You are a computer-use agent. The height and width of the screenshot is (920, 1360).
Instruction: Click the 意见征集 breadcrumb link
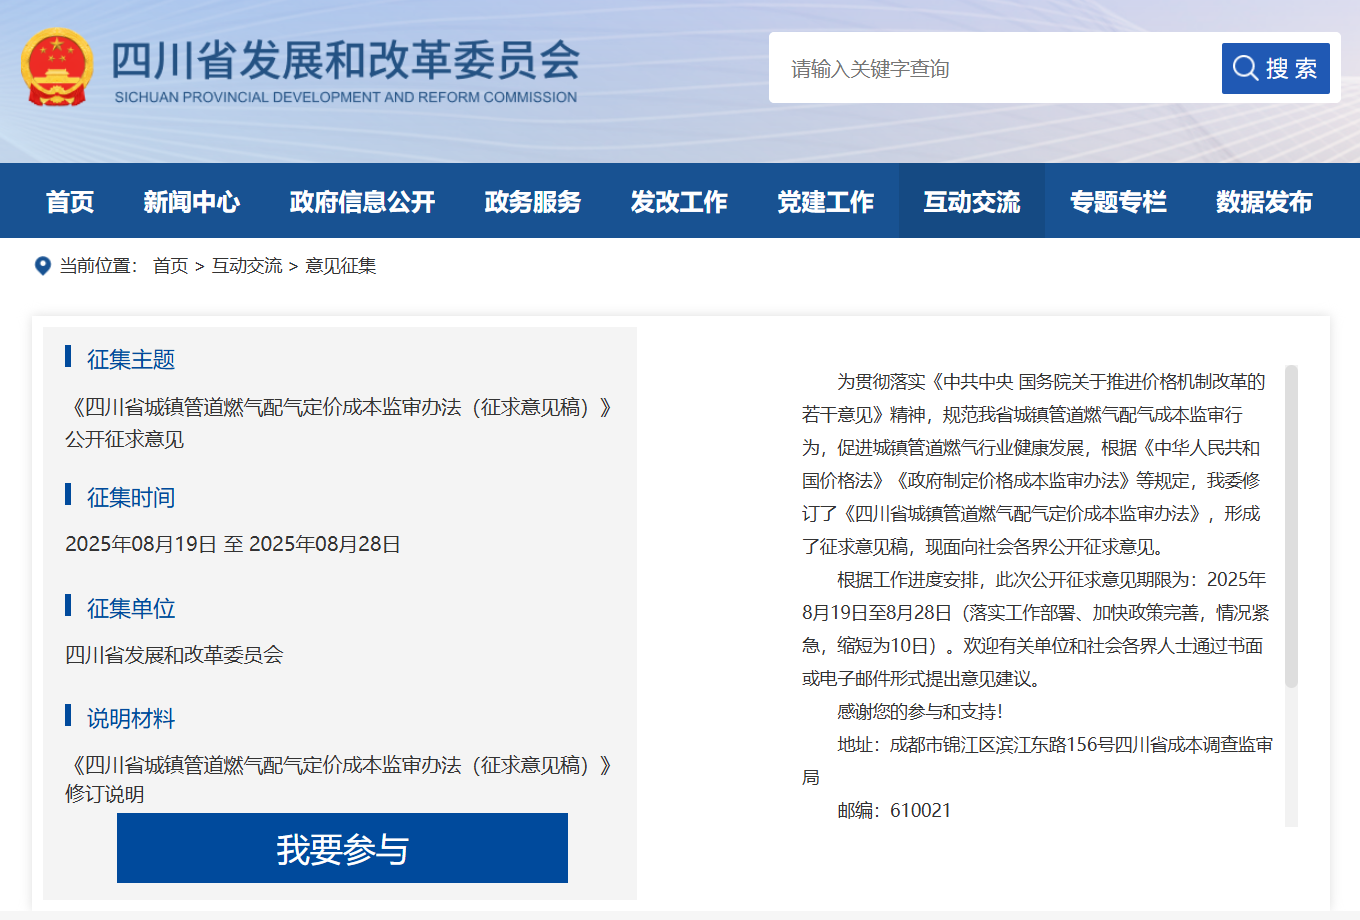tap(341, 266)
